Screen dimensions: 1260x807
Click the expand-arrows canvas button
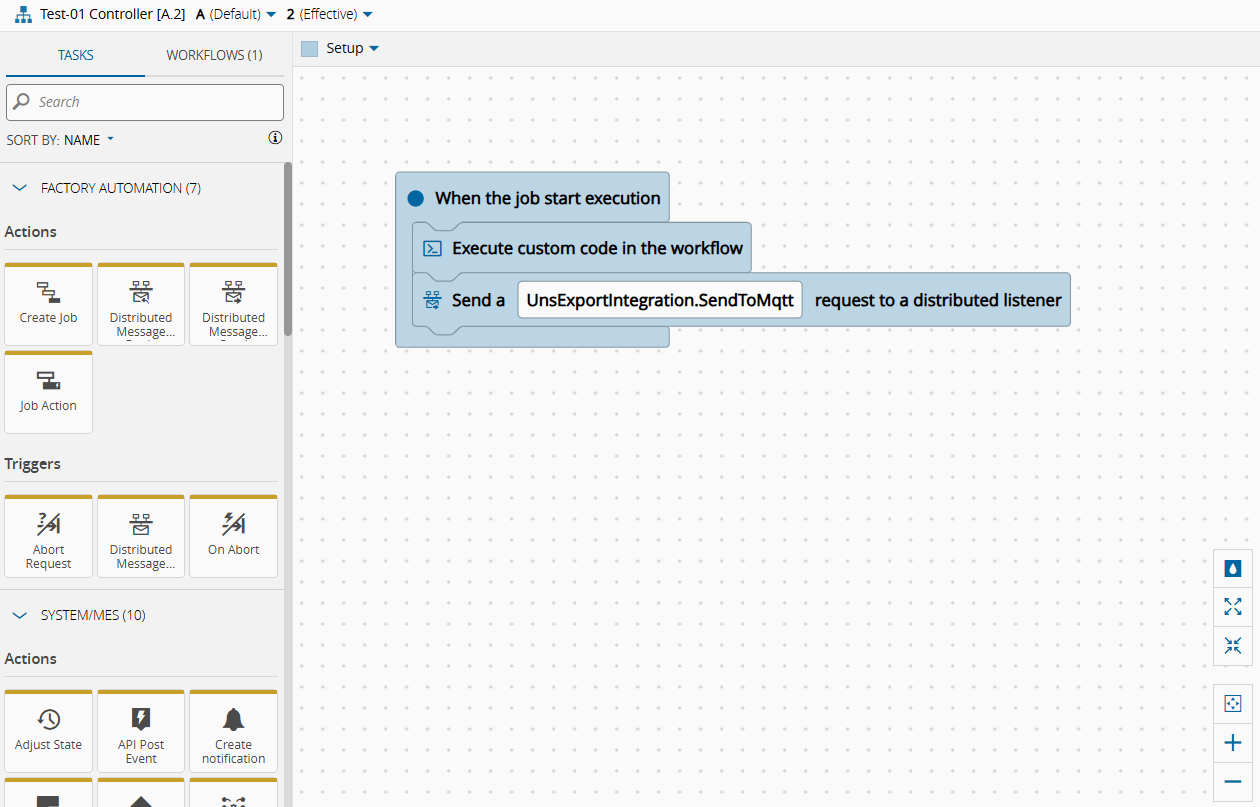[x=1232, y=606]
